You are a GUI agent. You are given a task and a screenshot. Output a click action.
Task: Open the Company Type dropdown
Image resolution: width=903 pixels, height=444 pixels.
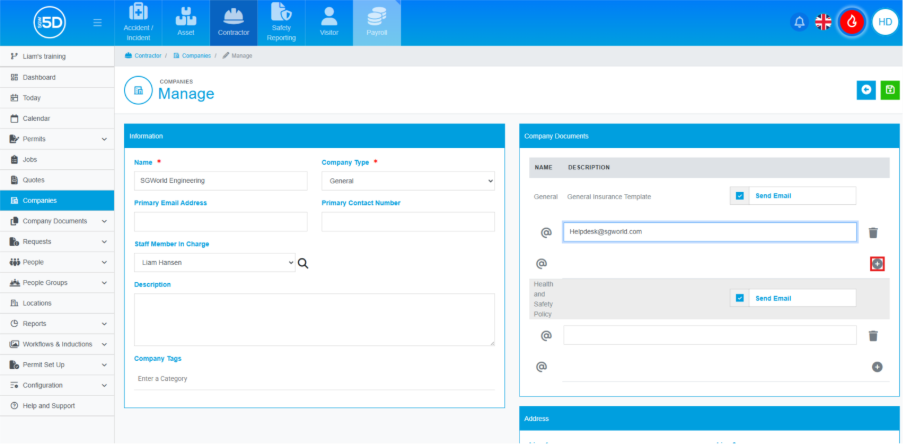click(x=408, y=181)
